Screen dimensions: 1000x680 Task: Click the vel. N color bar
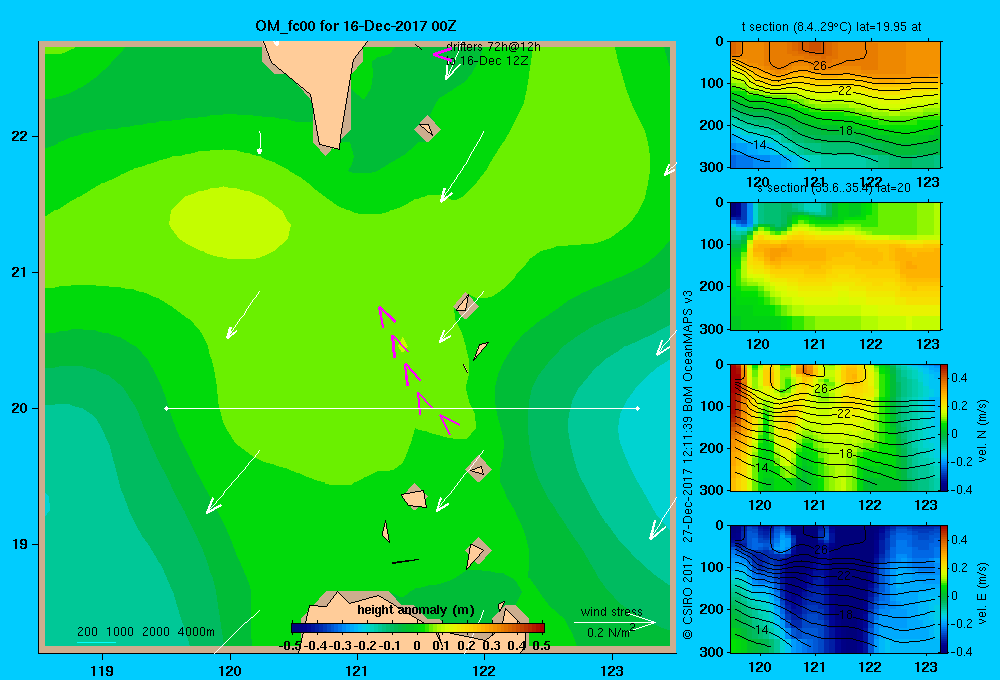point(945,427)
